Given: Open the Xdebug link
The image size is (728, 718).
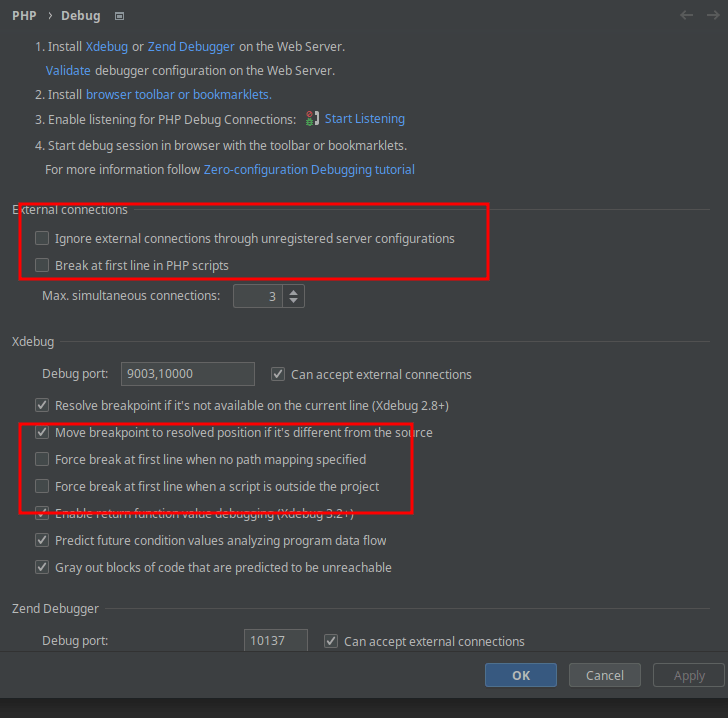Looking at the screenshot, I should tap(107, 47).
